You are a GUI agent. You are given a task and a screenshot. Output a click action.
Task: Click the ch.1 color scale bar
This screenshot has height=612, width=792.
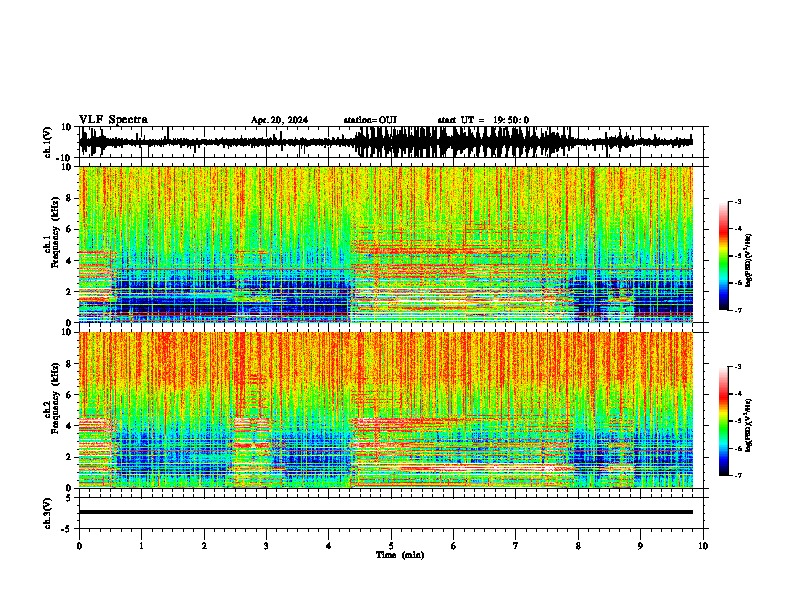pyautogui.click(x=724, y=256)
